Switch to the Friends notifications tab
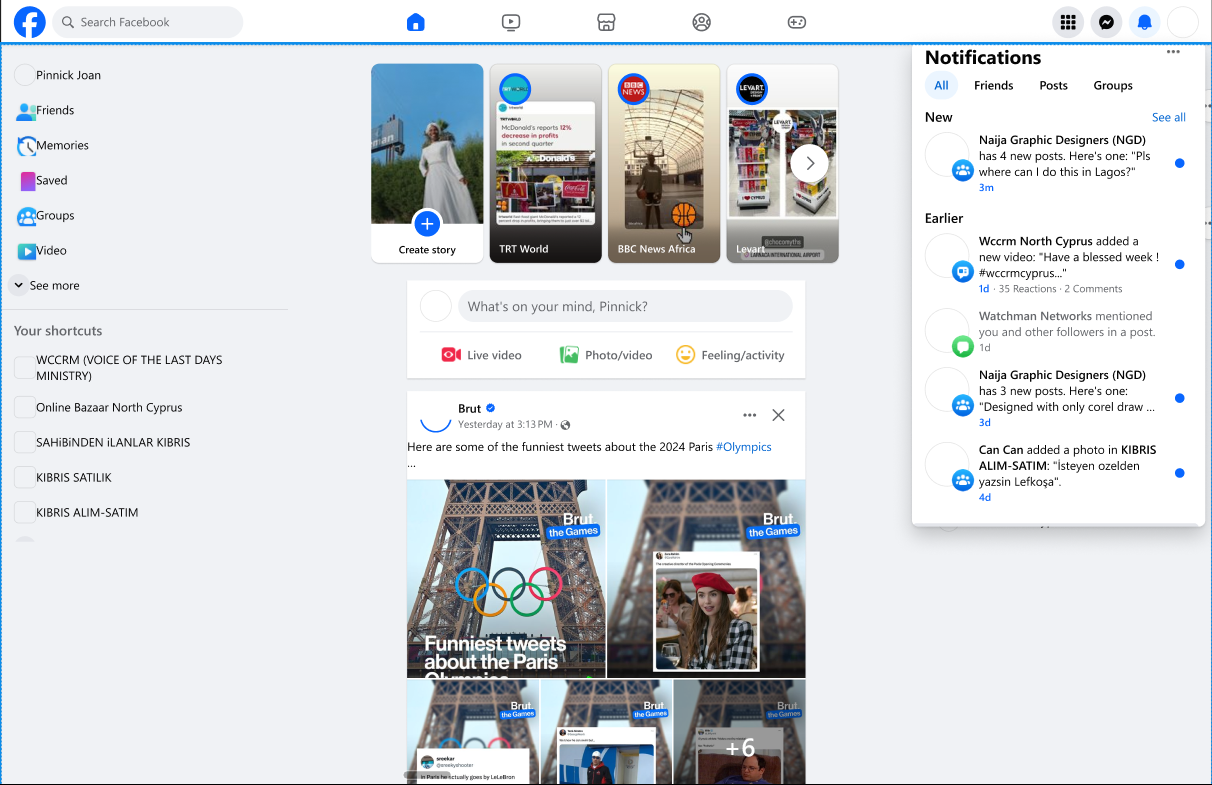 click(x=993, y=86)
